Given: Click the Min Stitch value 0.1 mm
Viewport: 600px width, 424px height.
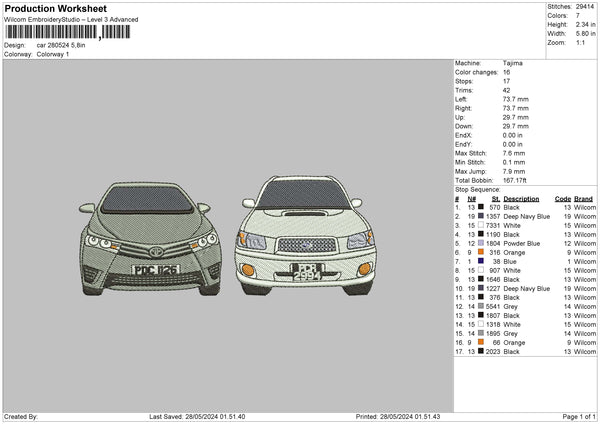Looking at the screenshot, I should (x=514, y=162).
